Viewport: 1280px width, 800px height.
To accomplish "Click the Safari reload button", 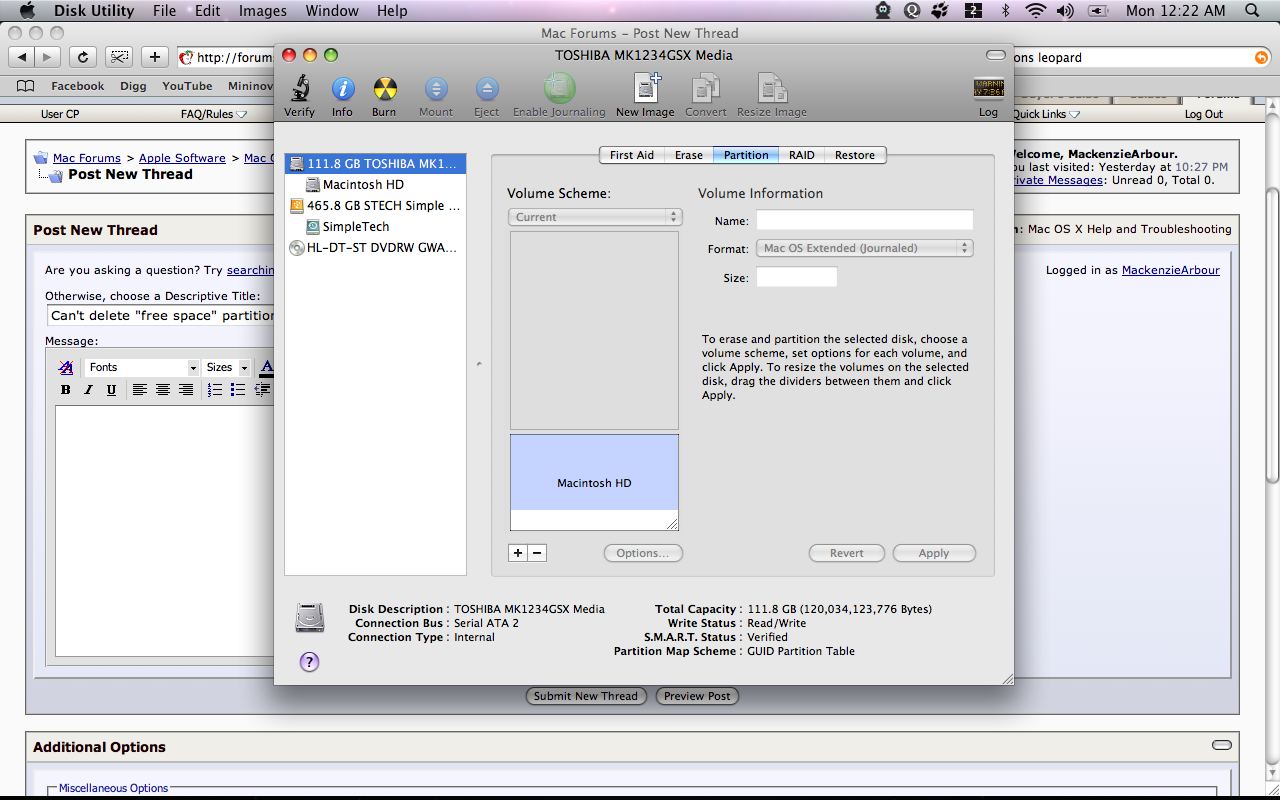I will pyautogui.click(x=84, y=57).
